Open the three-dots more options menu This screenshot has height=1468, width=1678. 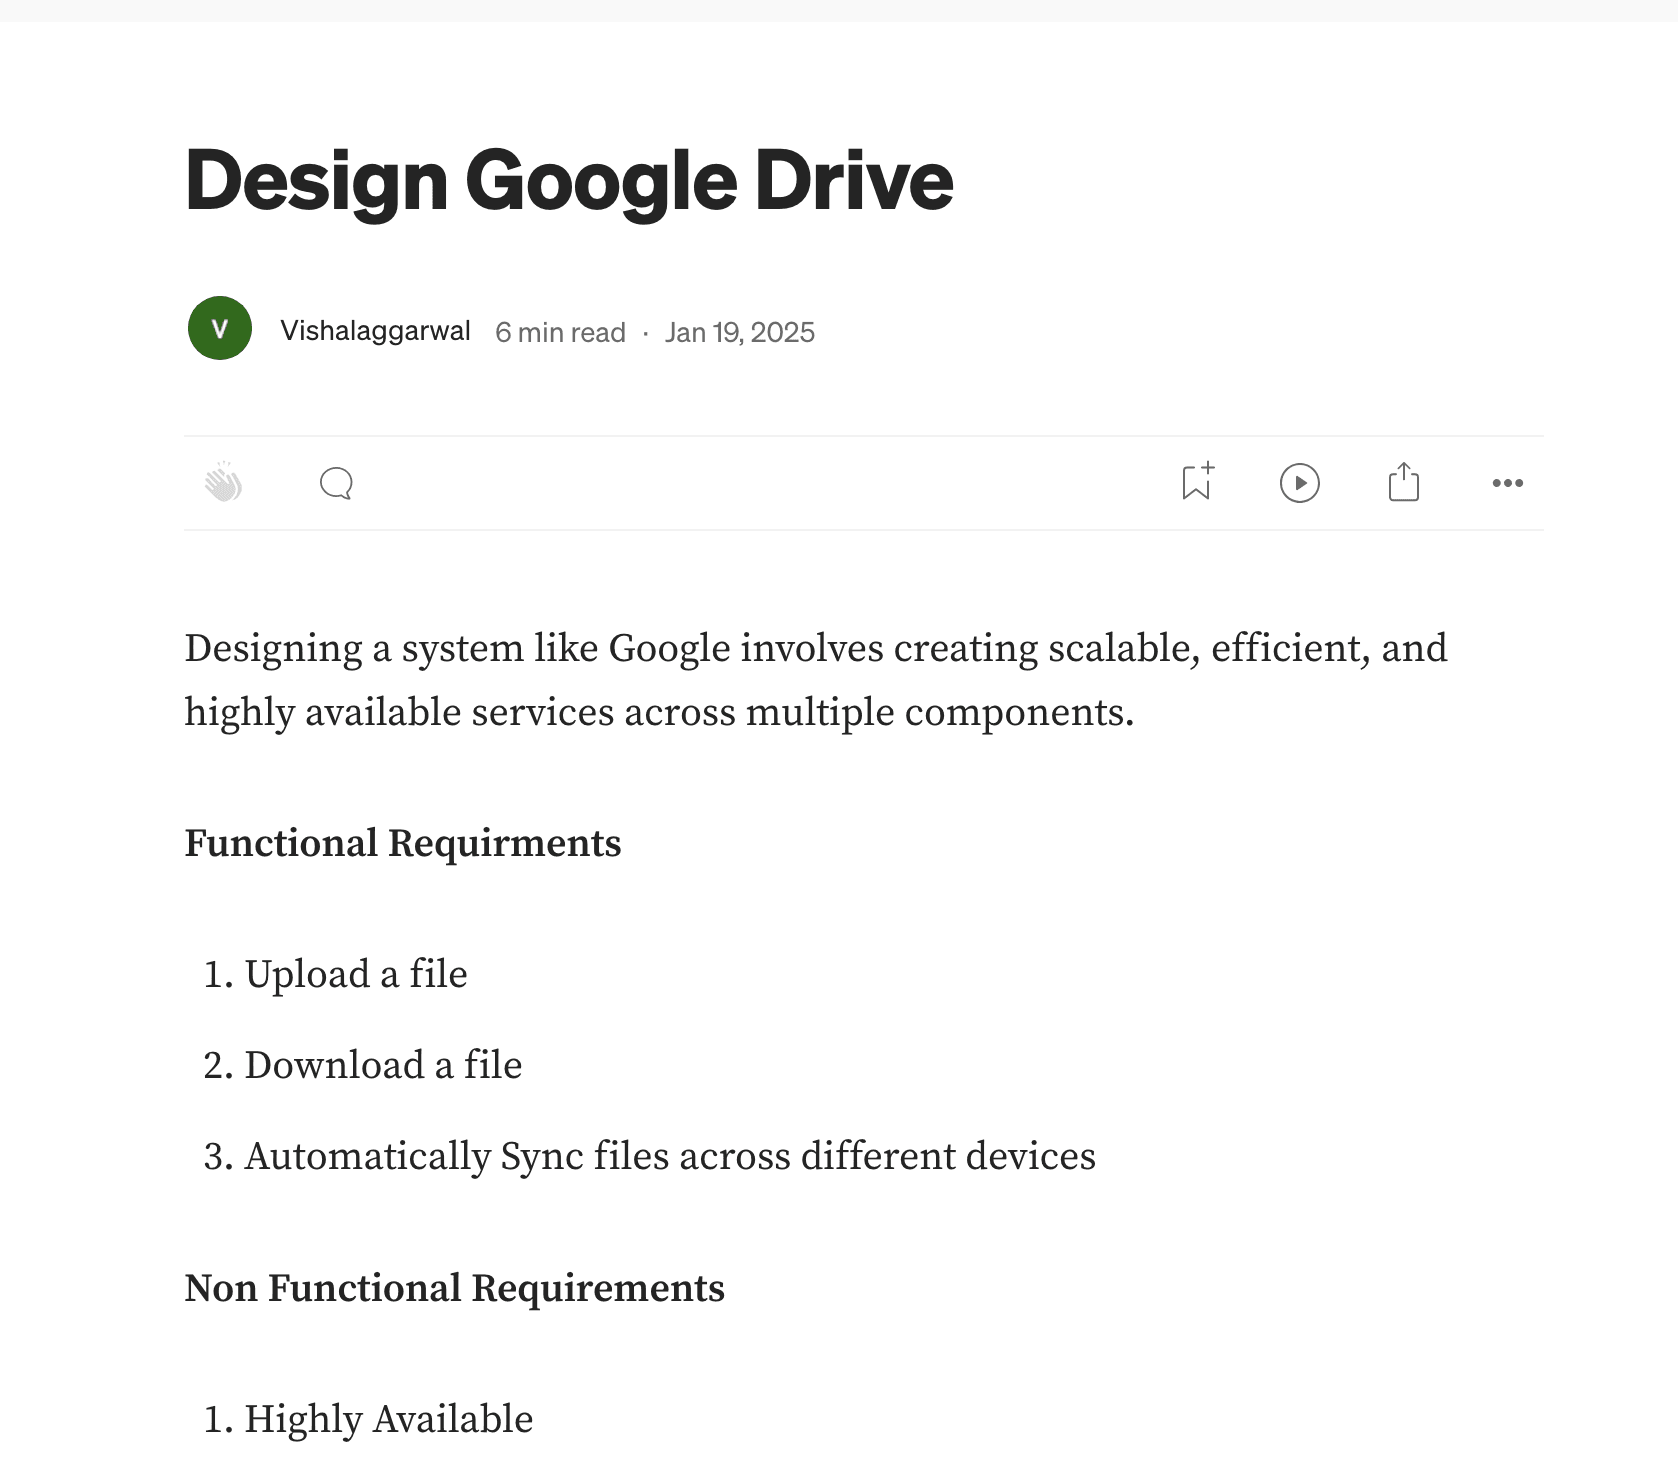(1508, 483)
